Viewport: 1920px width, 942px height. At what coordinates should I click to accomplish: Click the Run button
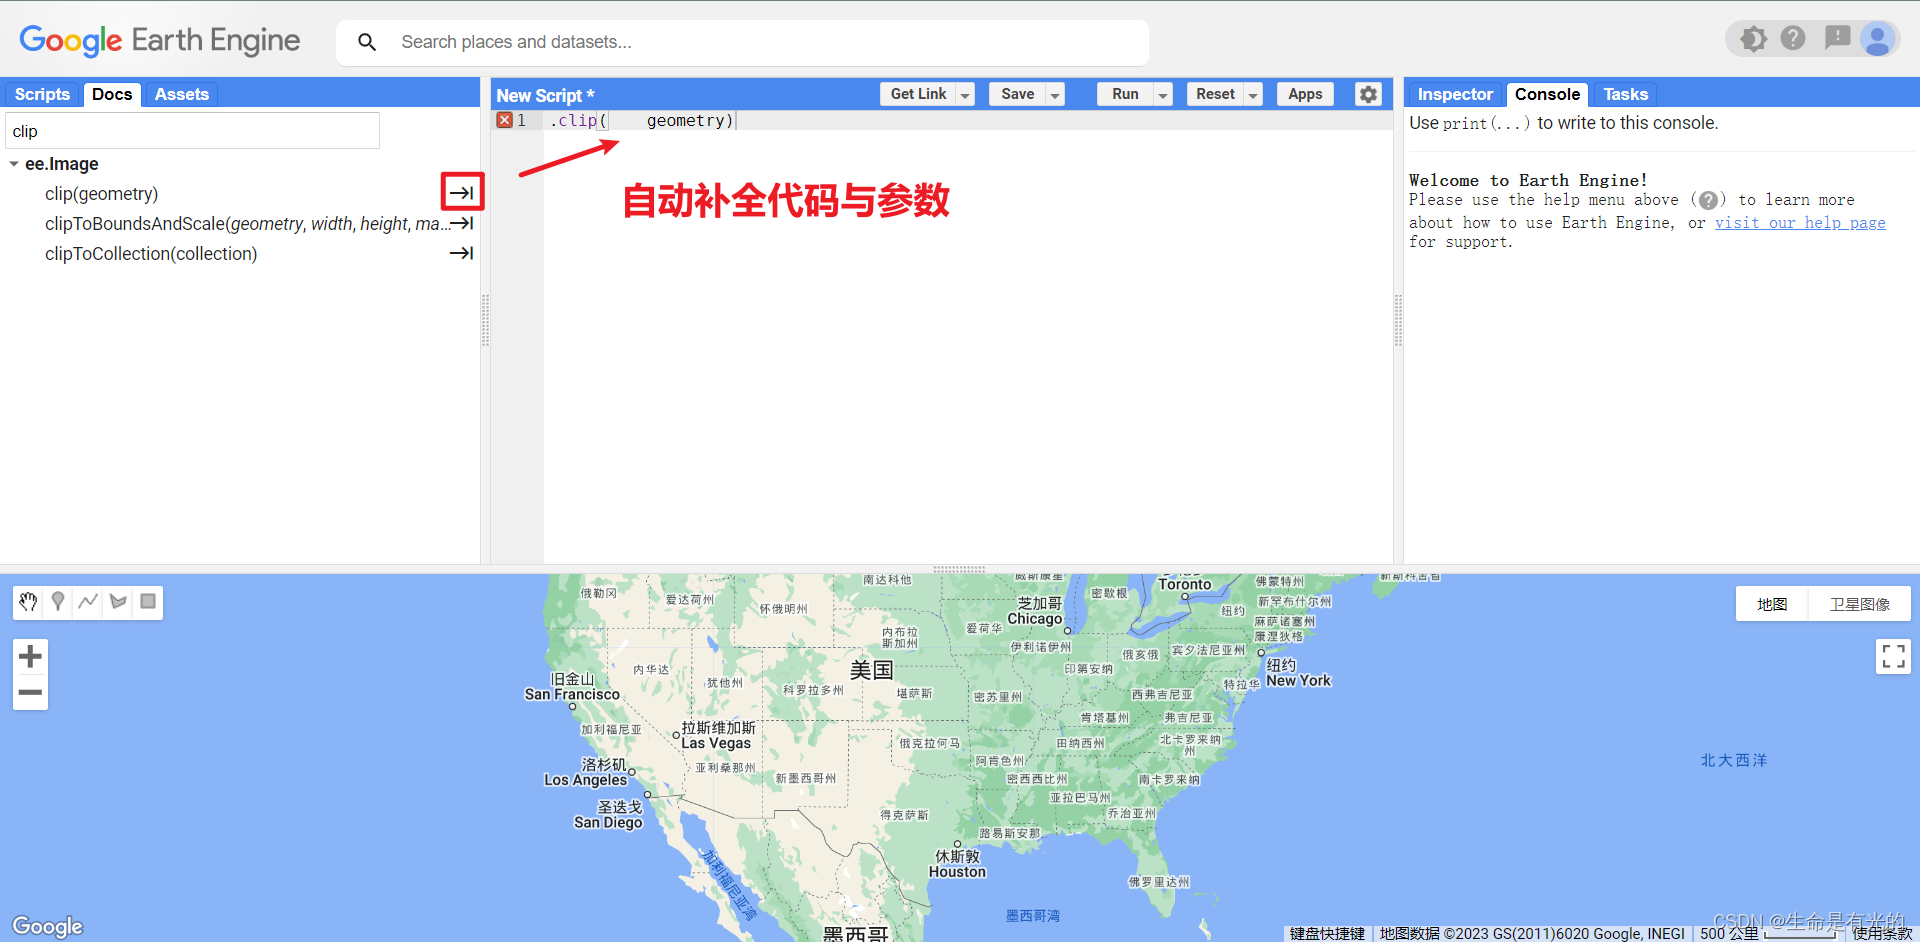click(1125, 94)
